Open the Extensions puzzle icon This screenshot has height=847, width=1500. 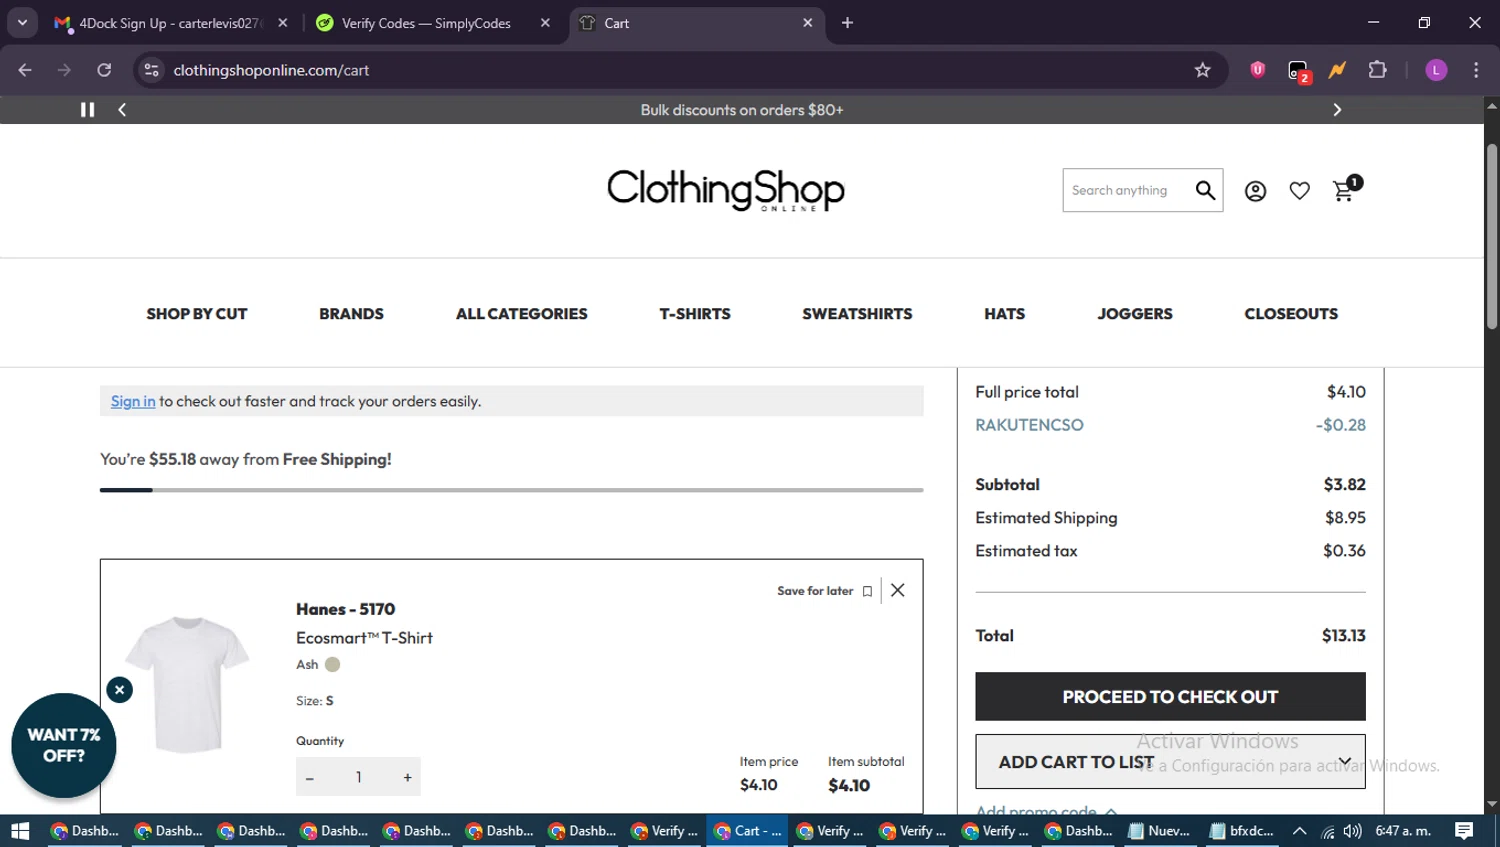click(1377, 70)
